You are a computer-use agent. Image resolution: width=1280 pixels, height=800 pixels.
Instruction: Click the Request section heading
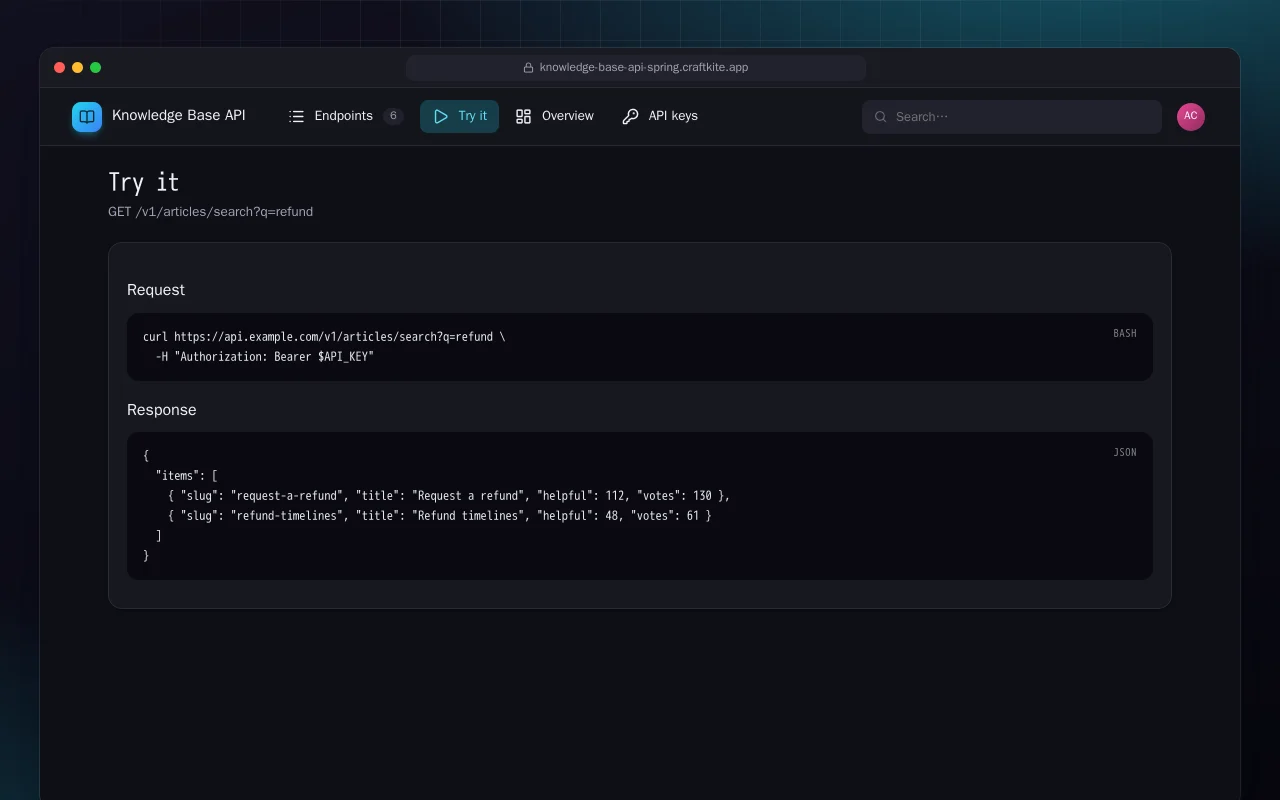(156, 290)
